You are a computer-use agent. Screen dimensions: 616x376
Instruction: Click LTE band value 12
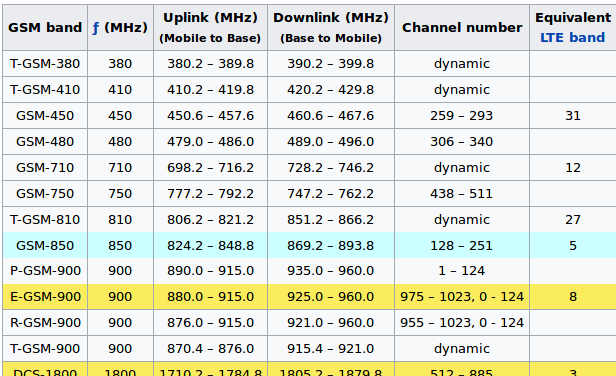[x=573, y=167]
